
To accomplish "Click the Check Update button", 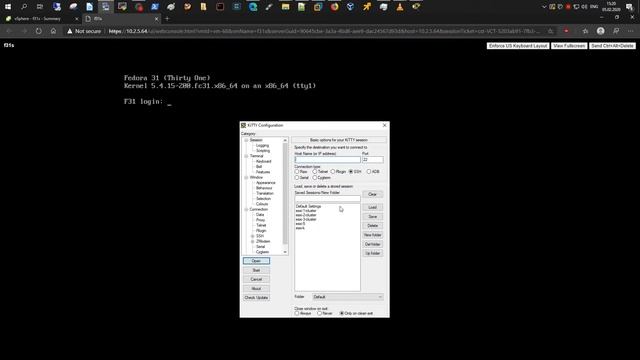I will 256,298.
